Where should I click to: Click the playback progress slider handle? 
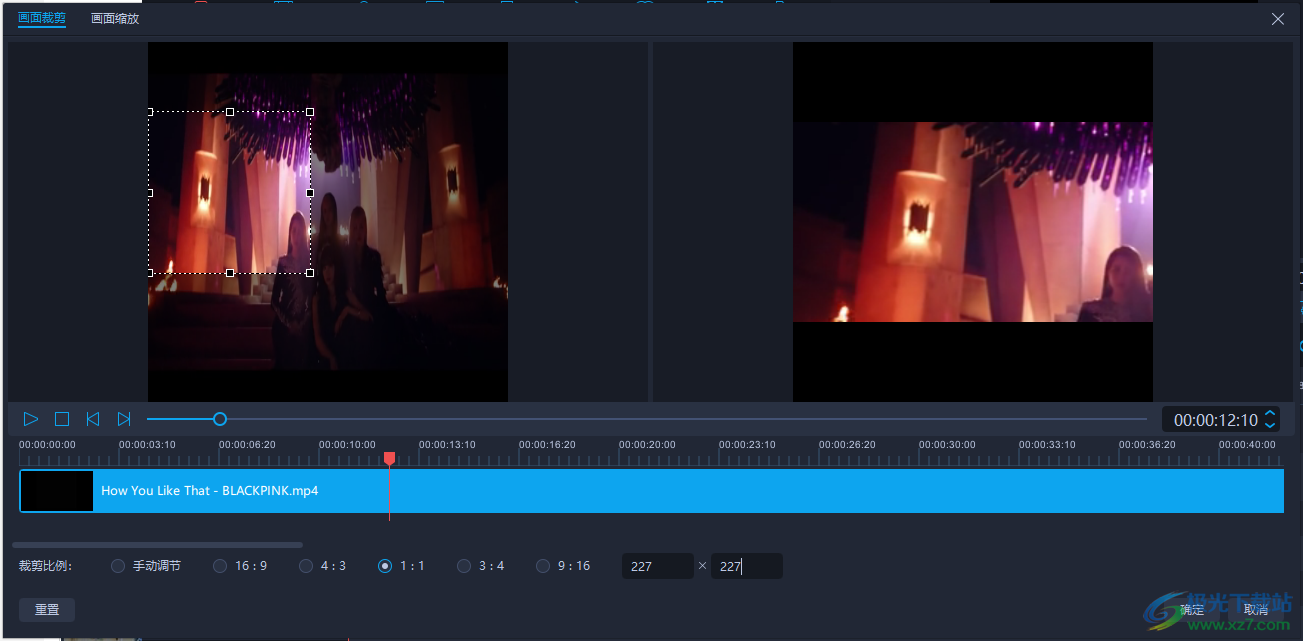click(x=220, y=419)
